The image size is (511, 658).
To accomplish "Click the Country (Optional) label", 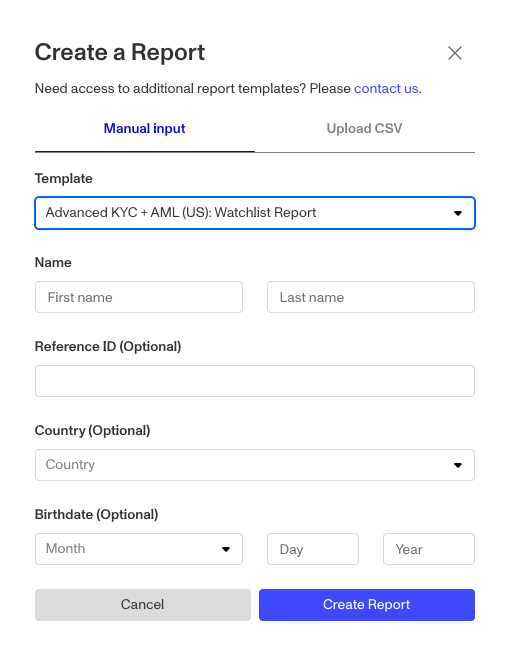I will tap(92, 431).
